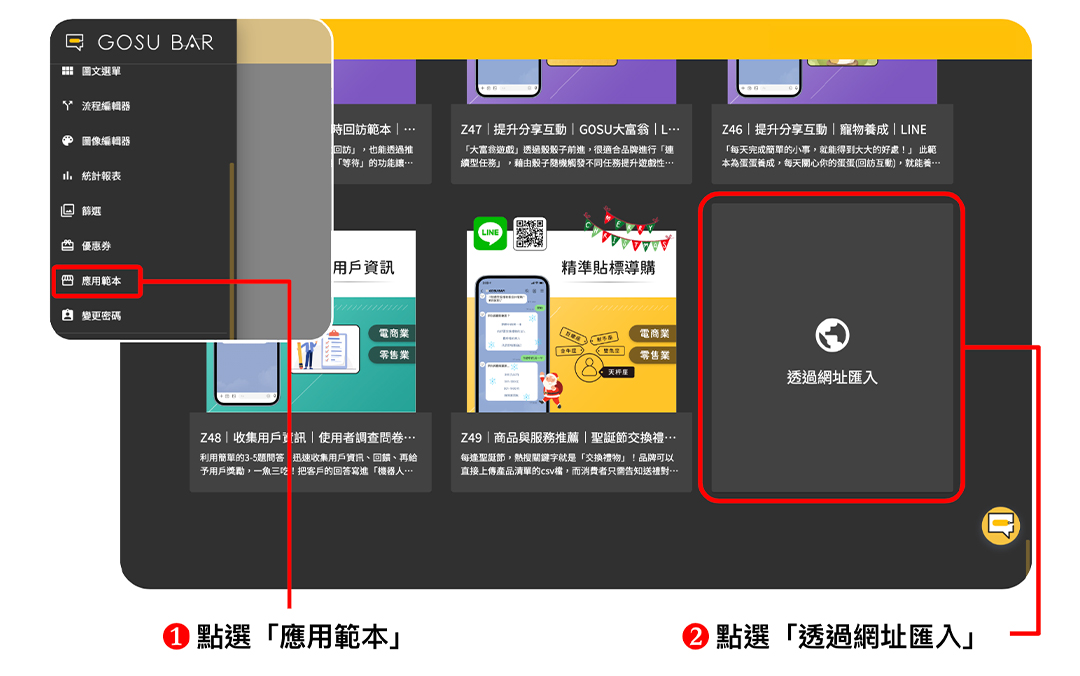Image resolution: width=1080 pixels, height=676 pixels.
Task: Open the Z48 使用者調查問卷 template title
Action: [x=308, y=438]
